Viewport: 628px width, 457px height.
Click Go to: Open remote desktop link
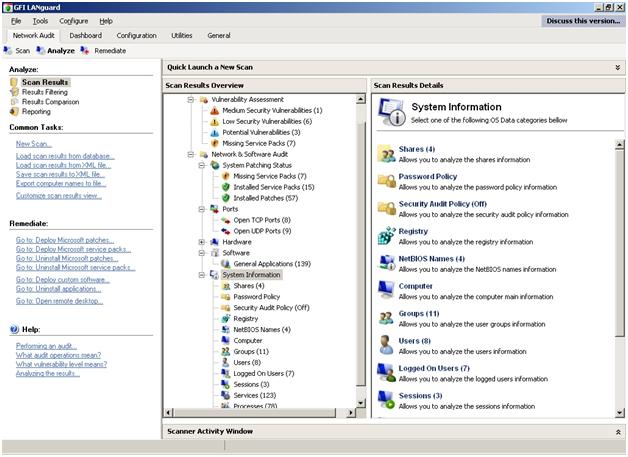(59, 301)
